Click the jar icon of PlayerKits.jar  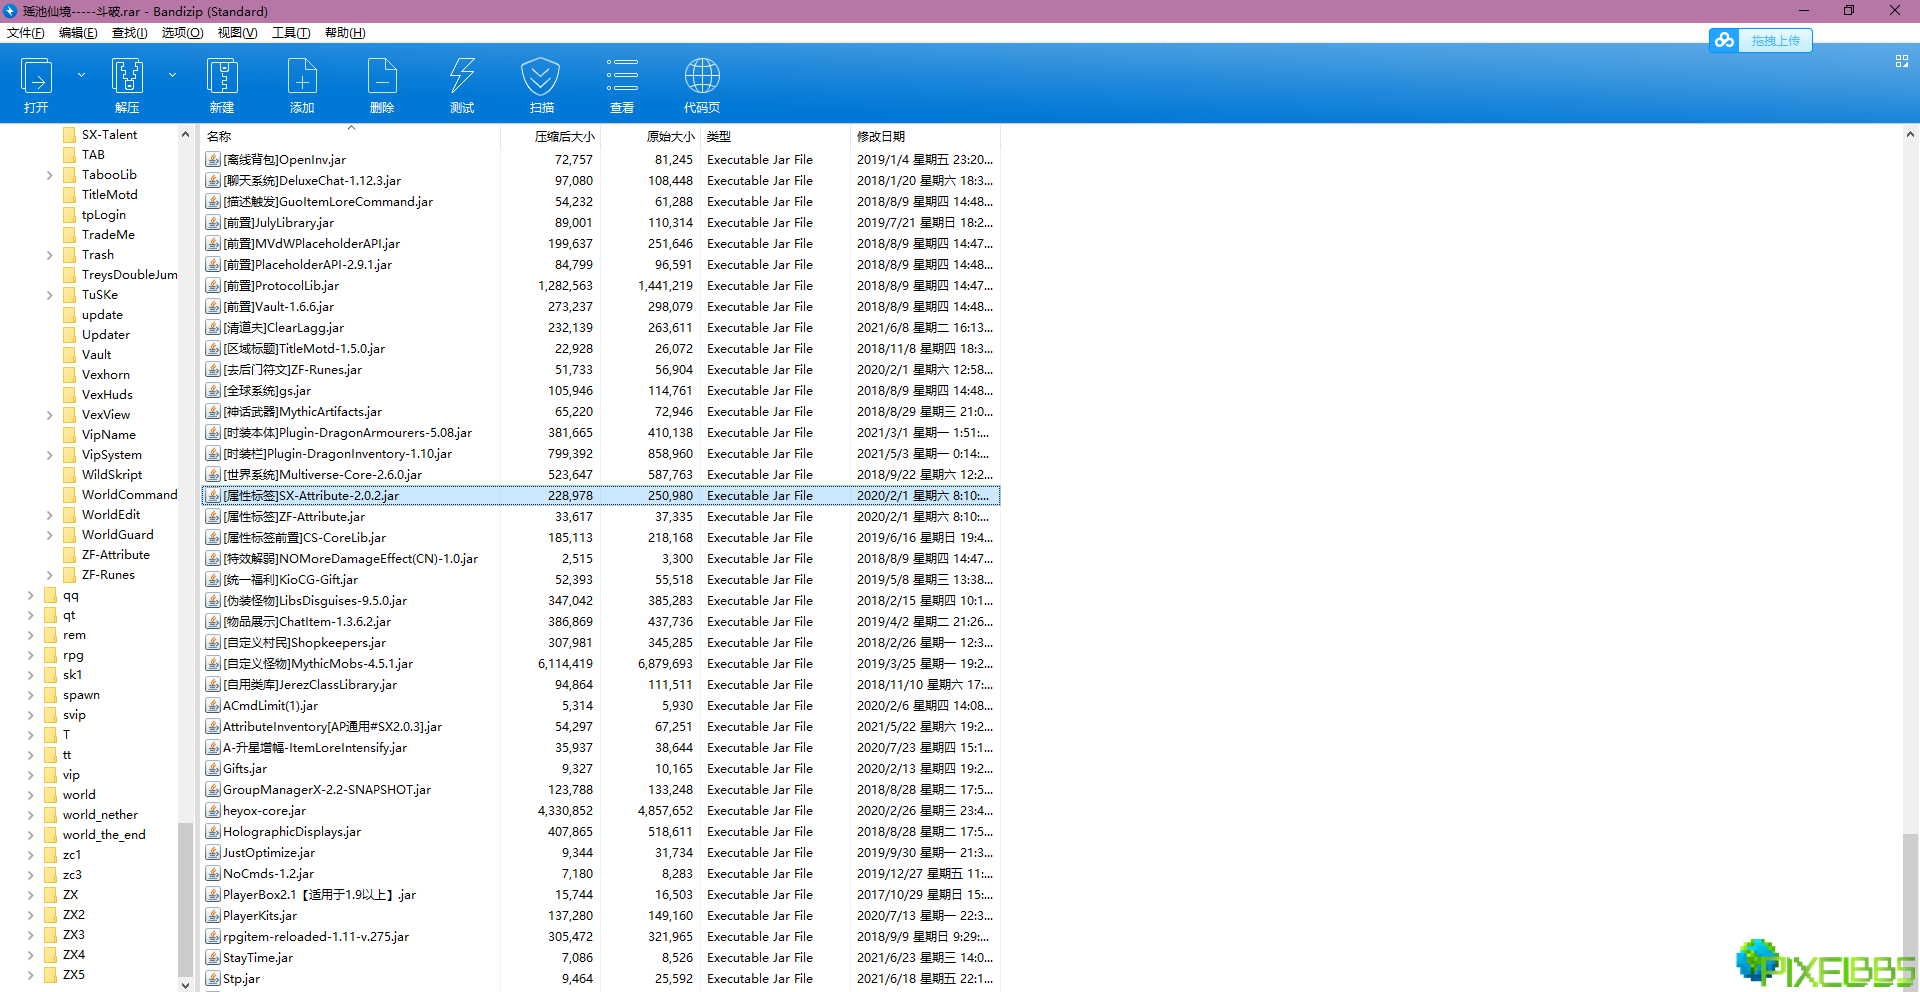[x=213, y=916]
